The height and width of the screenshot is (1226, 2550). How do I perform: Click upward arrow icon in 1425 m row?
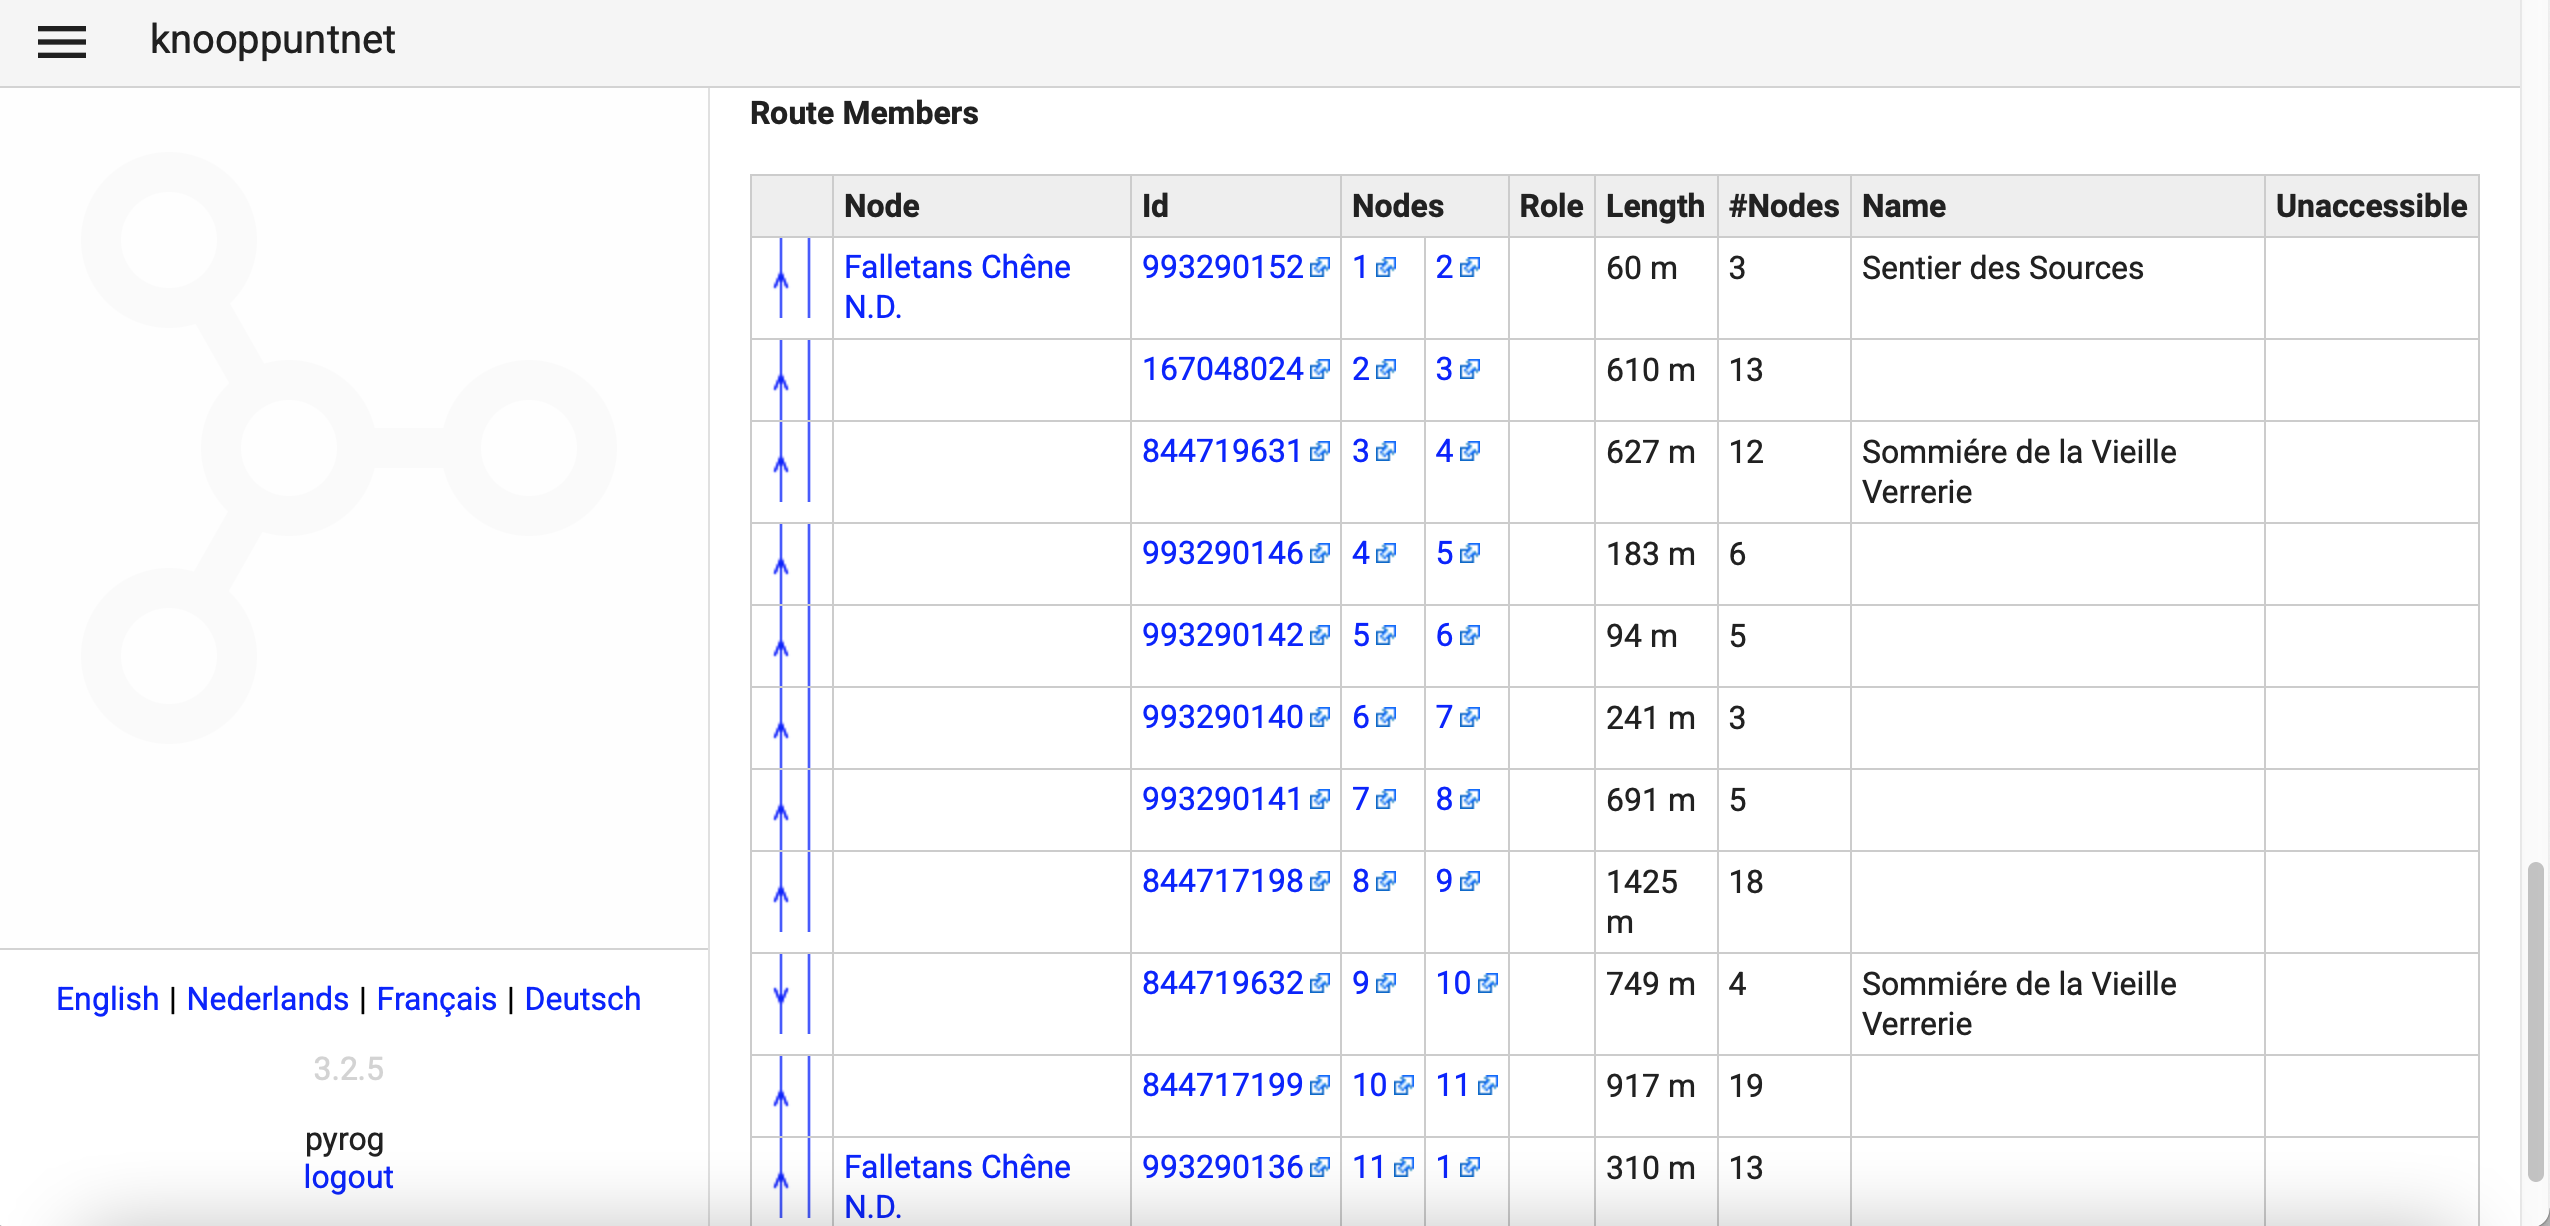781,893
